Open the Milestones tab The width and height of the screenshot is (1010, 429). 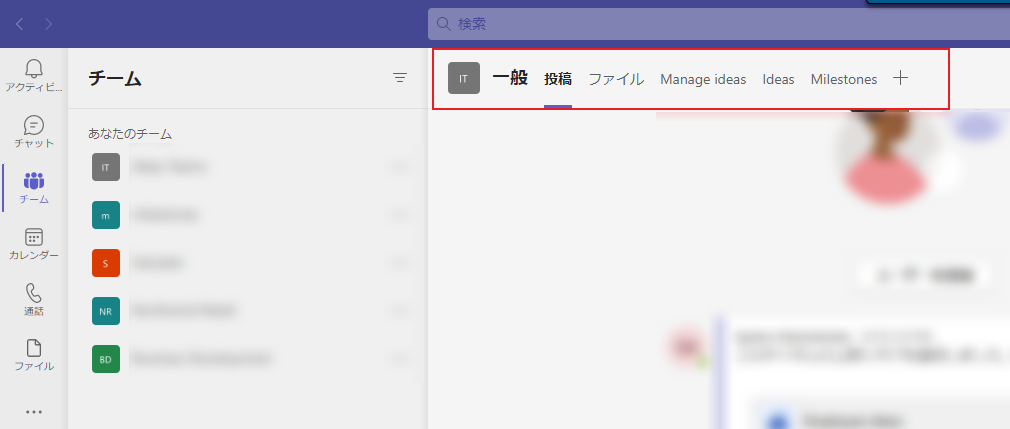pos(844,79)
